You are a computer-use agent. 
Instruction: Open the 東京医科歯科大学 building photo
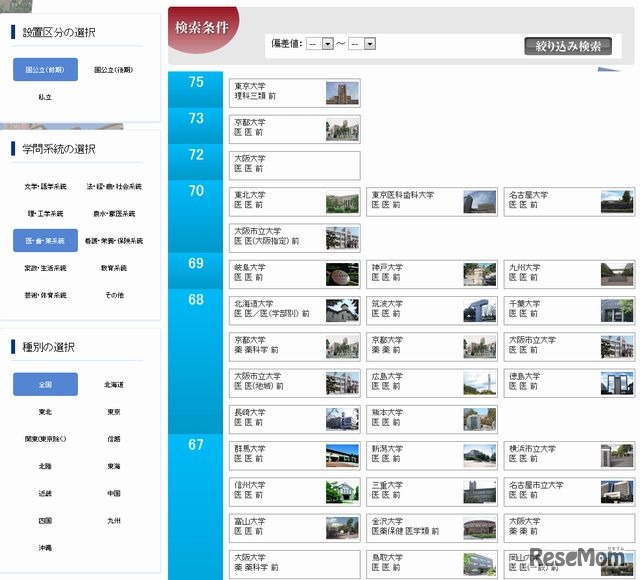pos(479,202)
